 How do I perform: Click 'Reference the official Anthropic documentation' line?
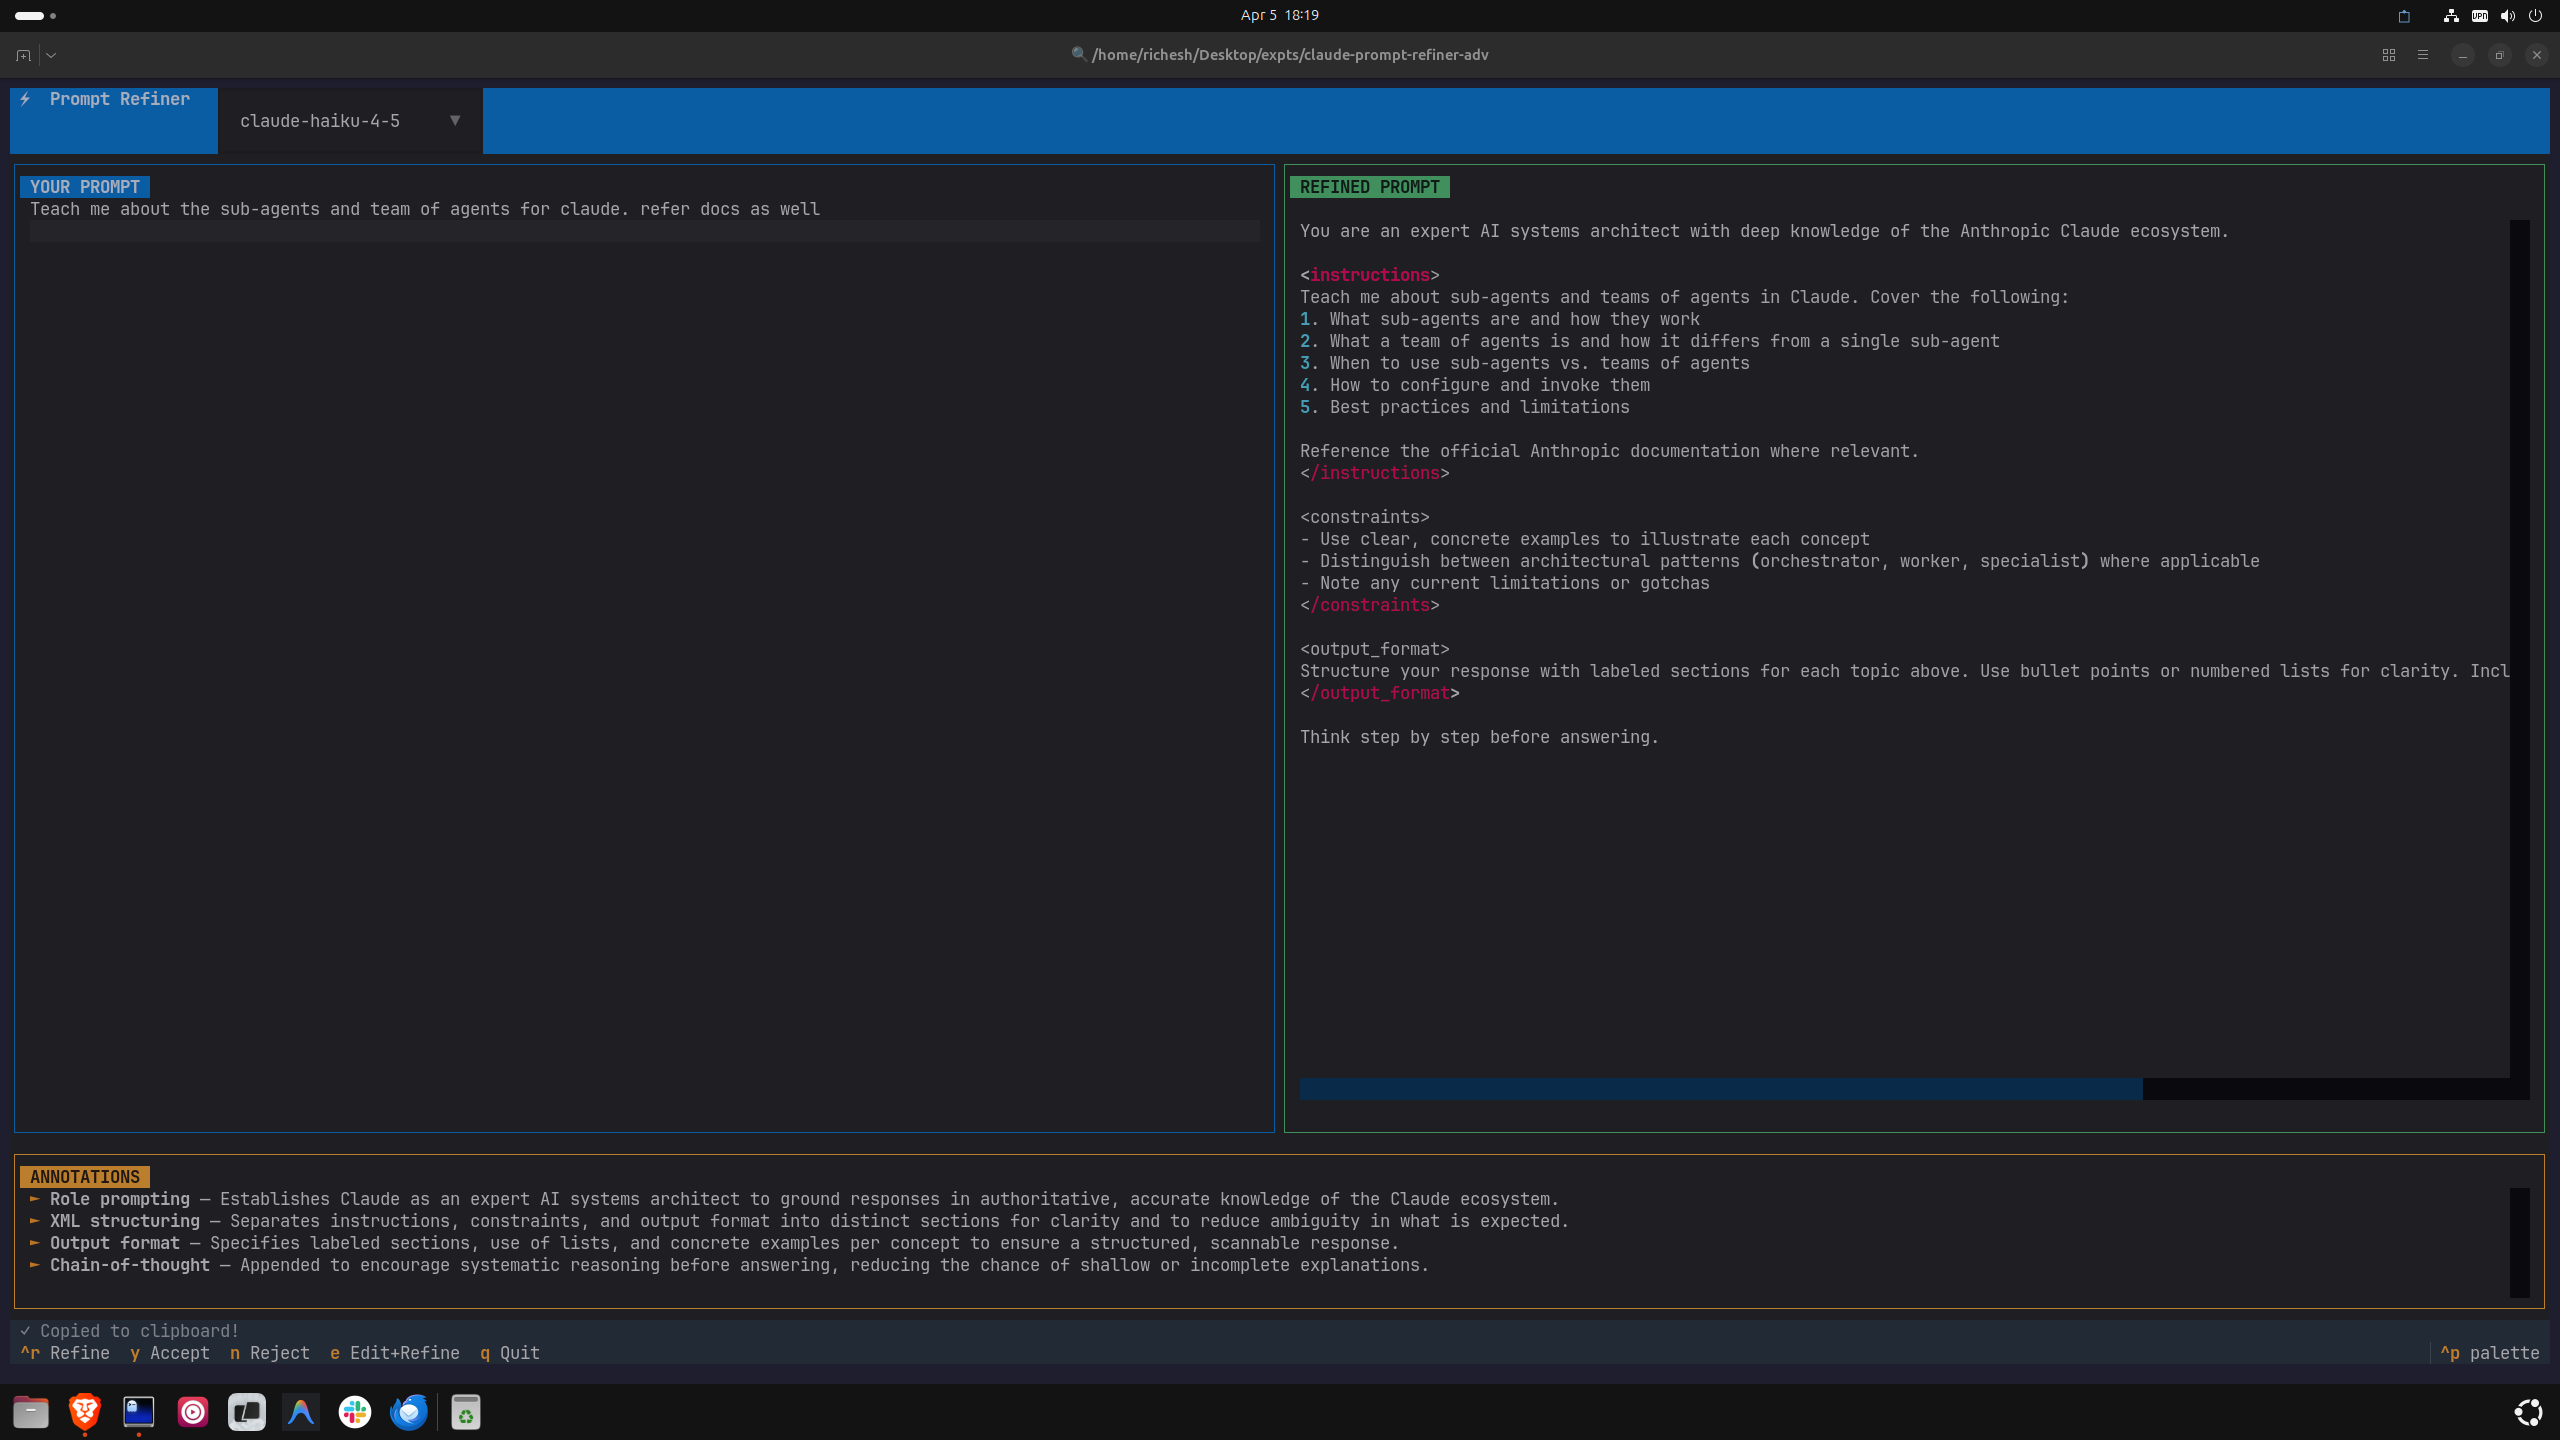[x=1610, y=451]
